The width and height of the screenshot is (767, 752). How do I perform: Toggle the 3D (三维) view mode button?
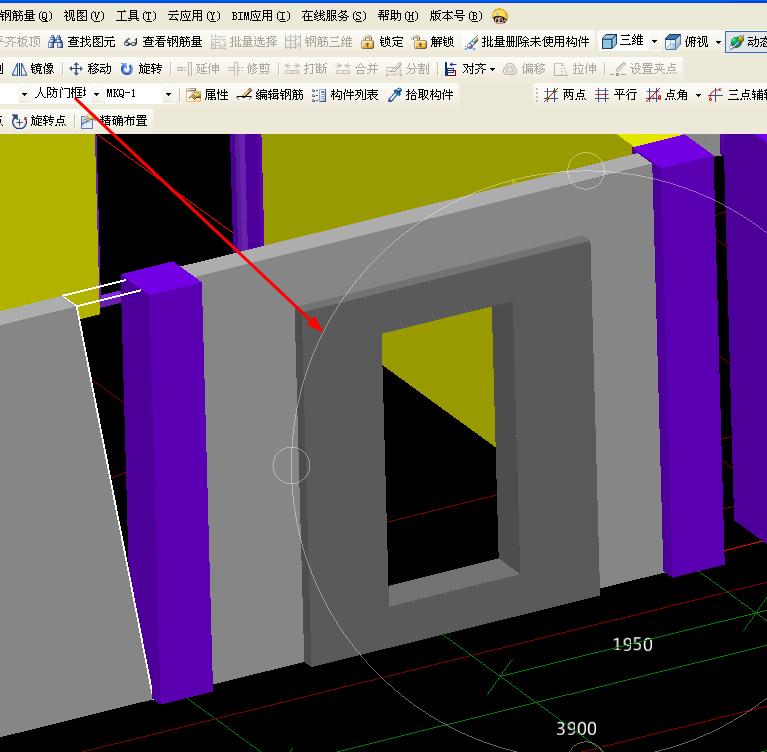(622, 42)
